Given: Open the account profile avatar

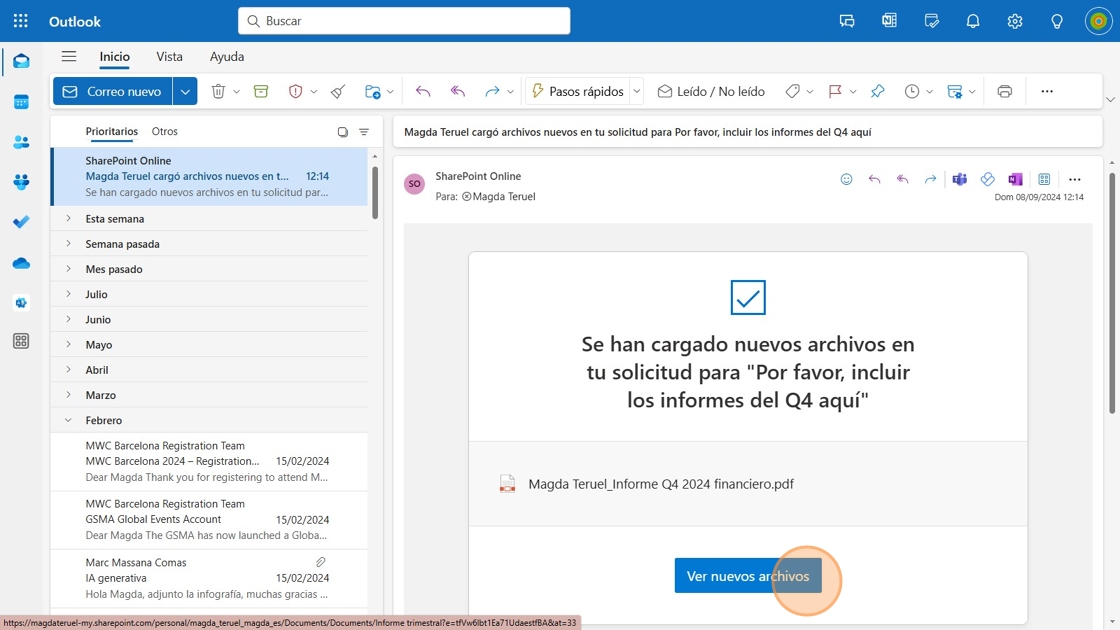Looking at the screenshot, I should (x=1099, y=21).
